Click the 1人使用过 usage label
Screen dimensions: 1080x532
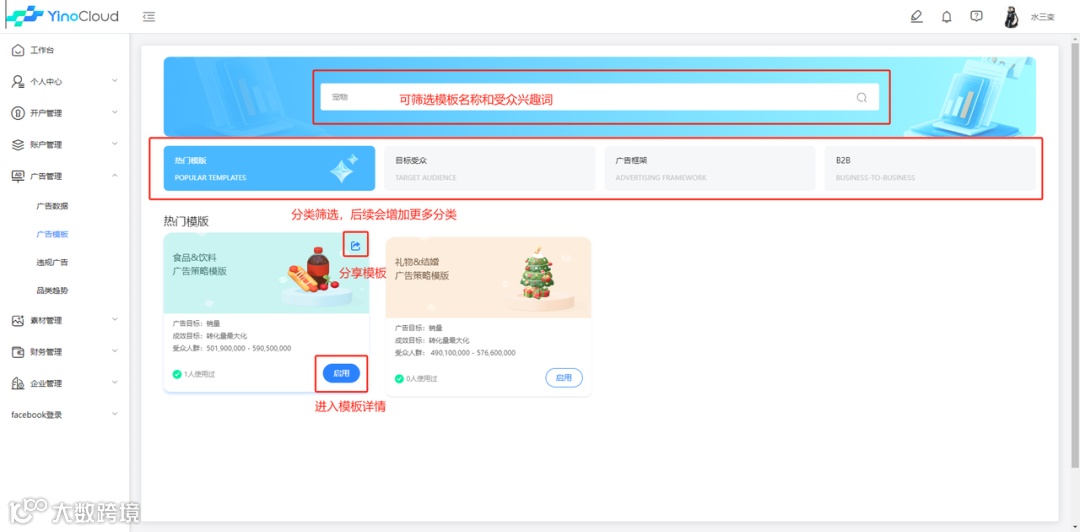pos(199,374)
